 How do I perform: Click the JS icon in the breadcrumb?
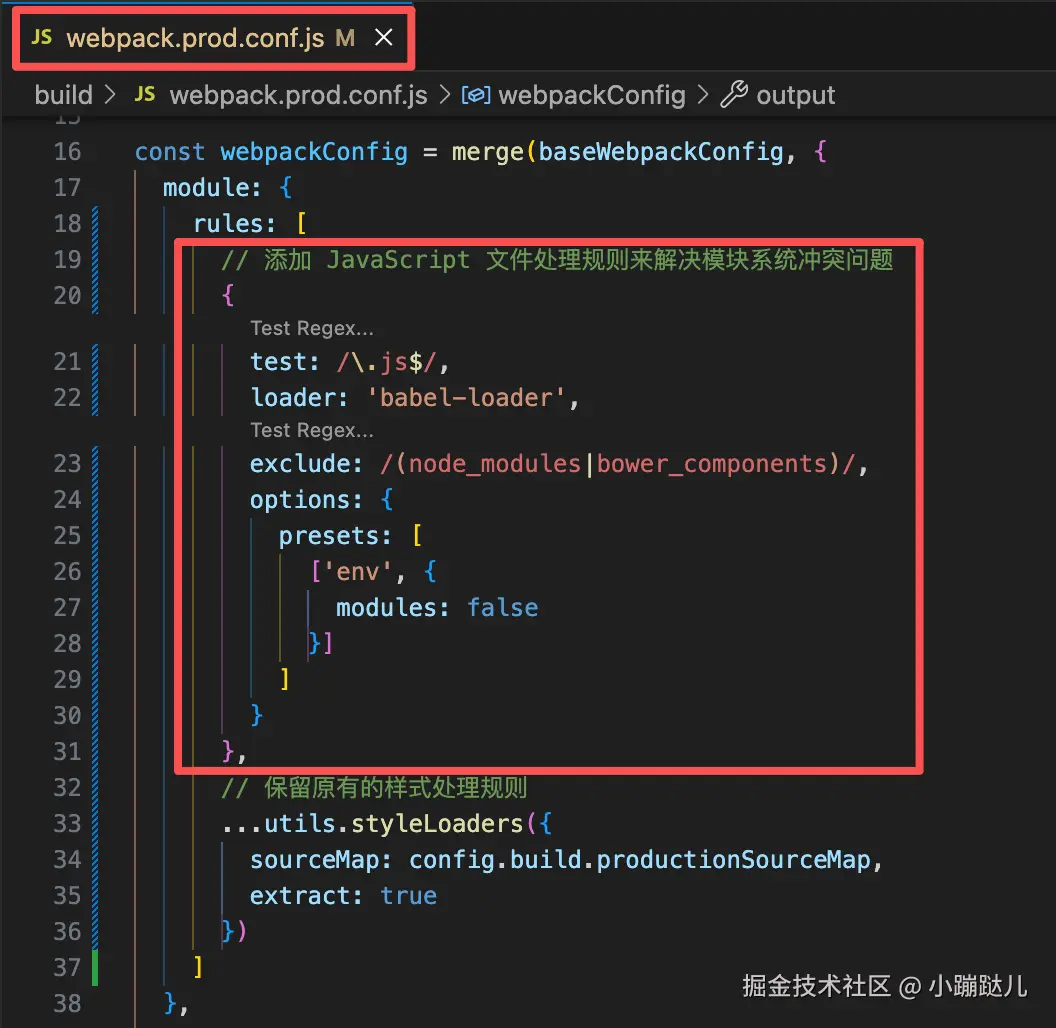(145, 94)
